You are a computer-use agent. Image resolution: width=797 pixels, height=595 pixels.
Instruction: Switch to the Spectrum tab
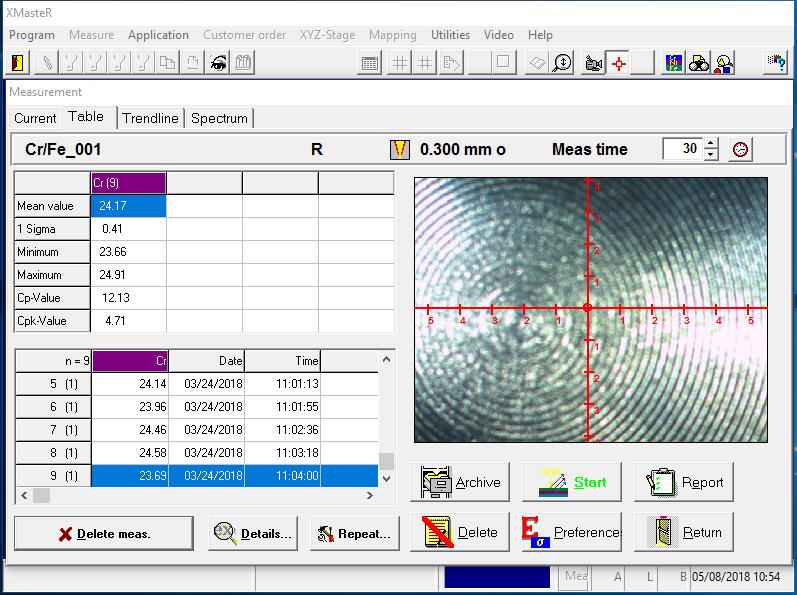point(219,118)
